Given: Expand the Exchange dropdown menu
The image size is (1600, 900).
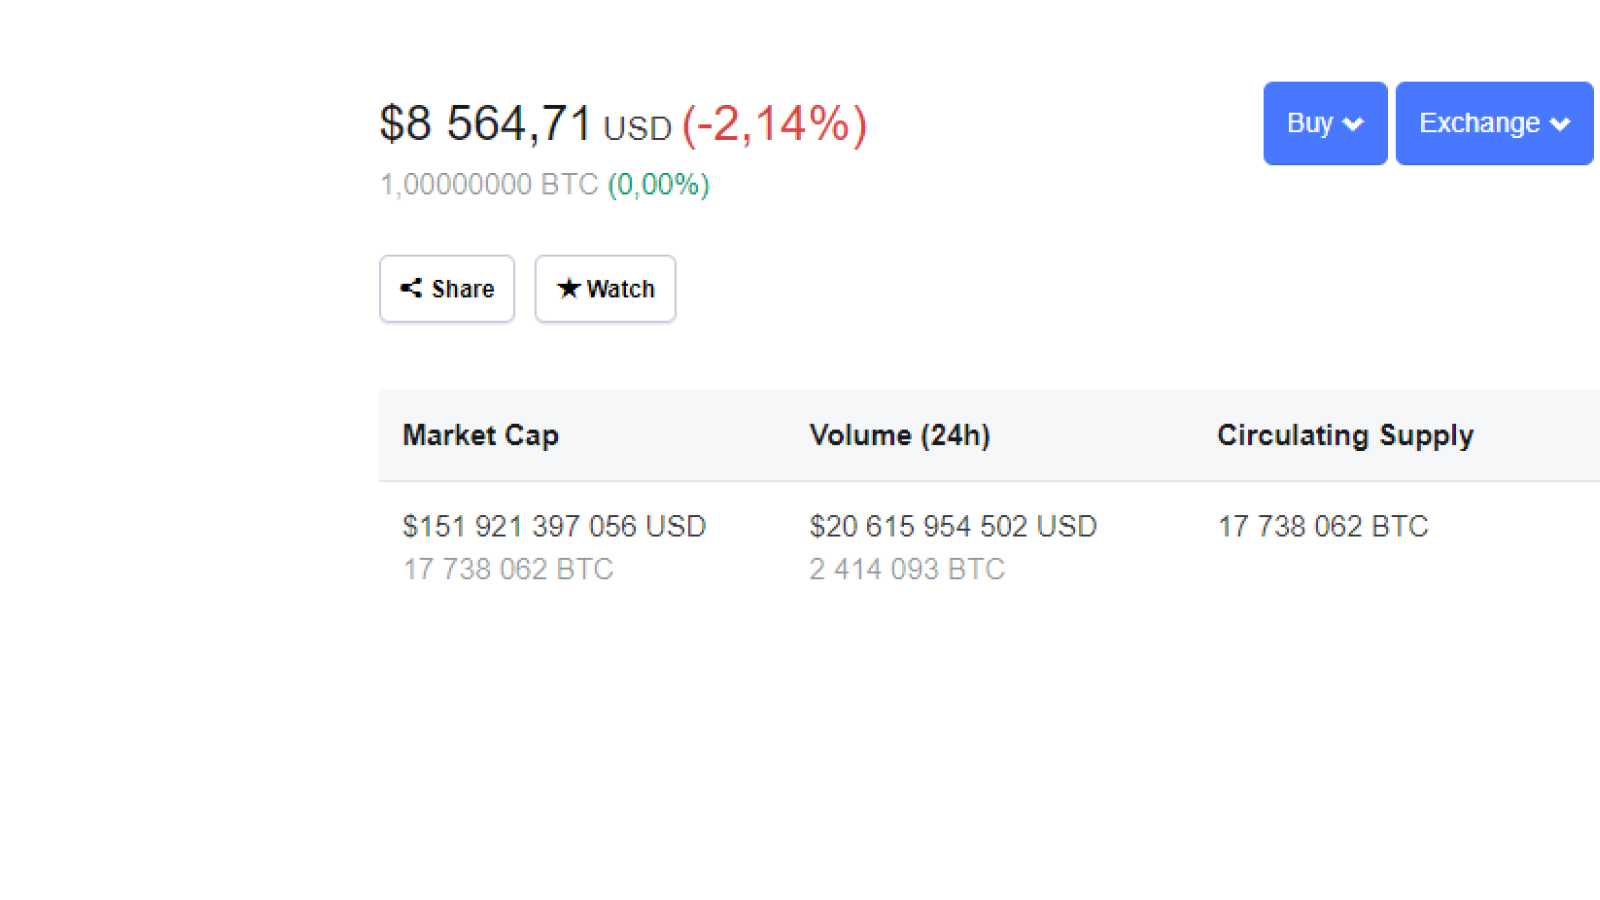Looking at the screenshot, I should (1494, 123).
